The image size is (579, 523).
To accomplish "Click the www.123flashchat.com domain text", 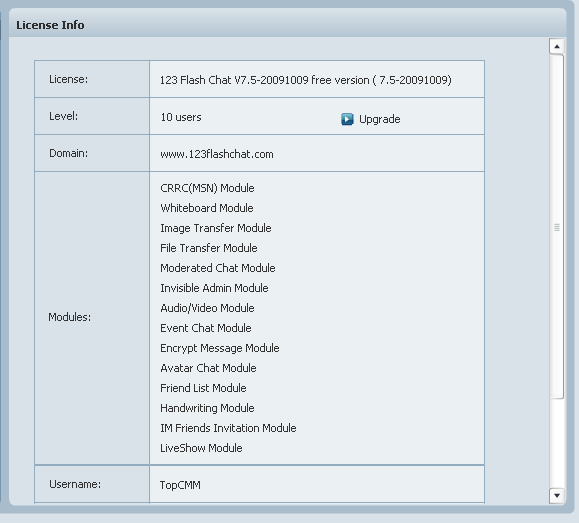I will [217, 154].
